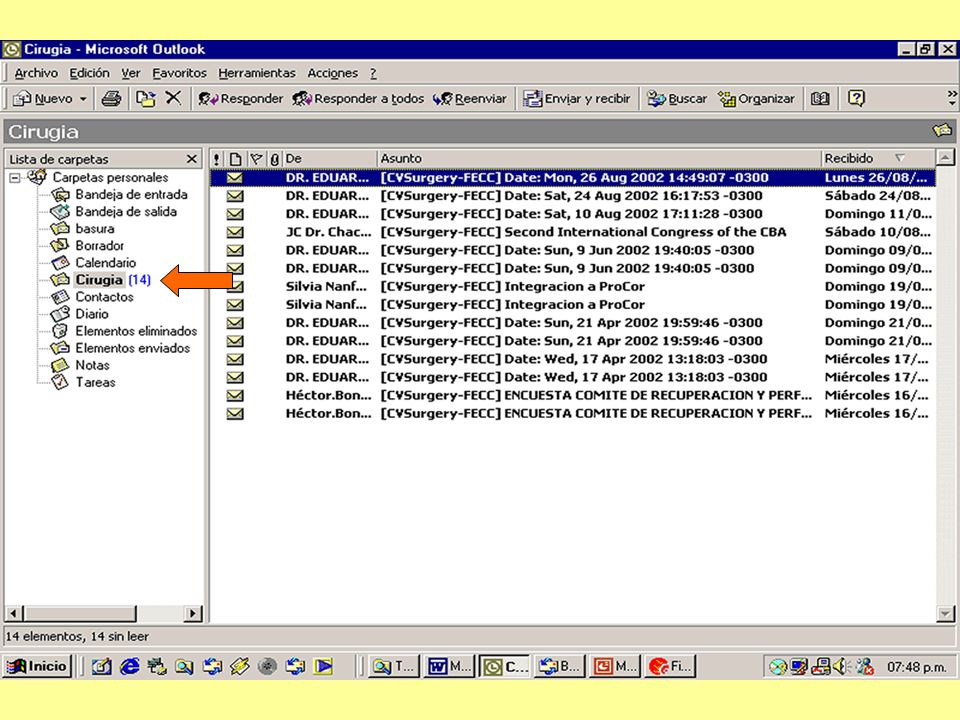The image size is (960, 720).
Task: Click Move to Folder toolbar icon
Action: point(146,99)
